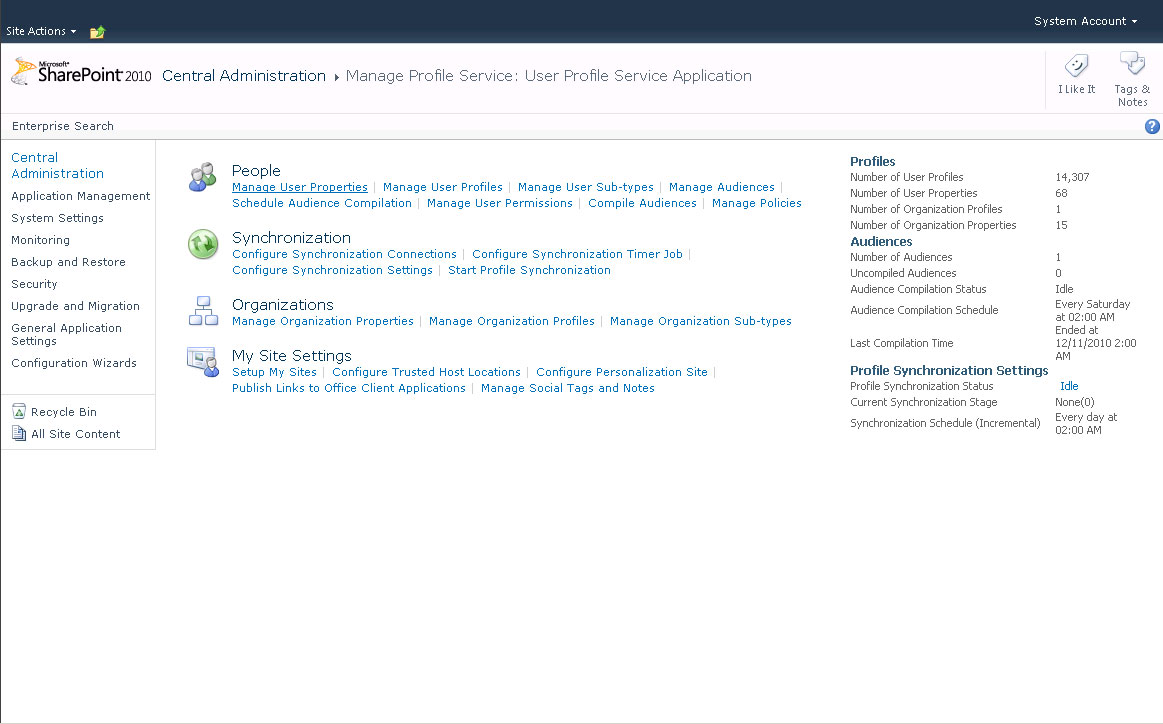Click the All Site Content document icon

[19, 433]
